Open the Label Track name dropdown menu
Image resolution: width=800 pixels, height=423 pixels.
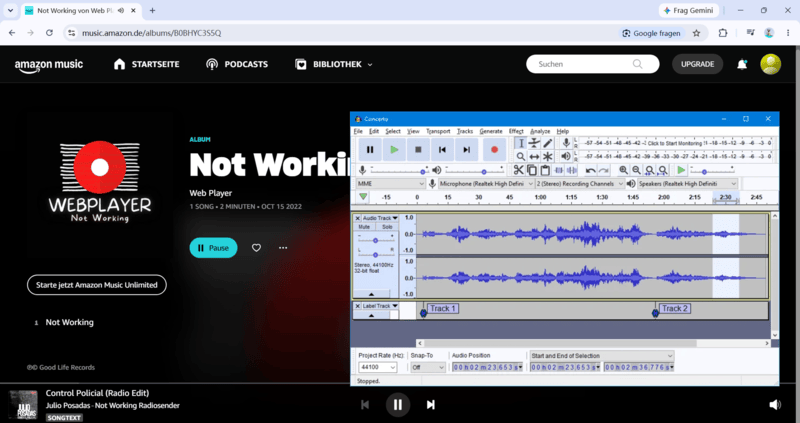click(380, 306)
